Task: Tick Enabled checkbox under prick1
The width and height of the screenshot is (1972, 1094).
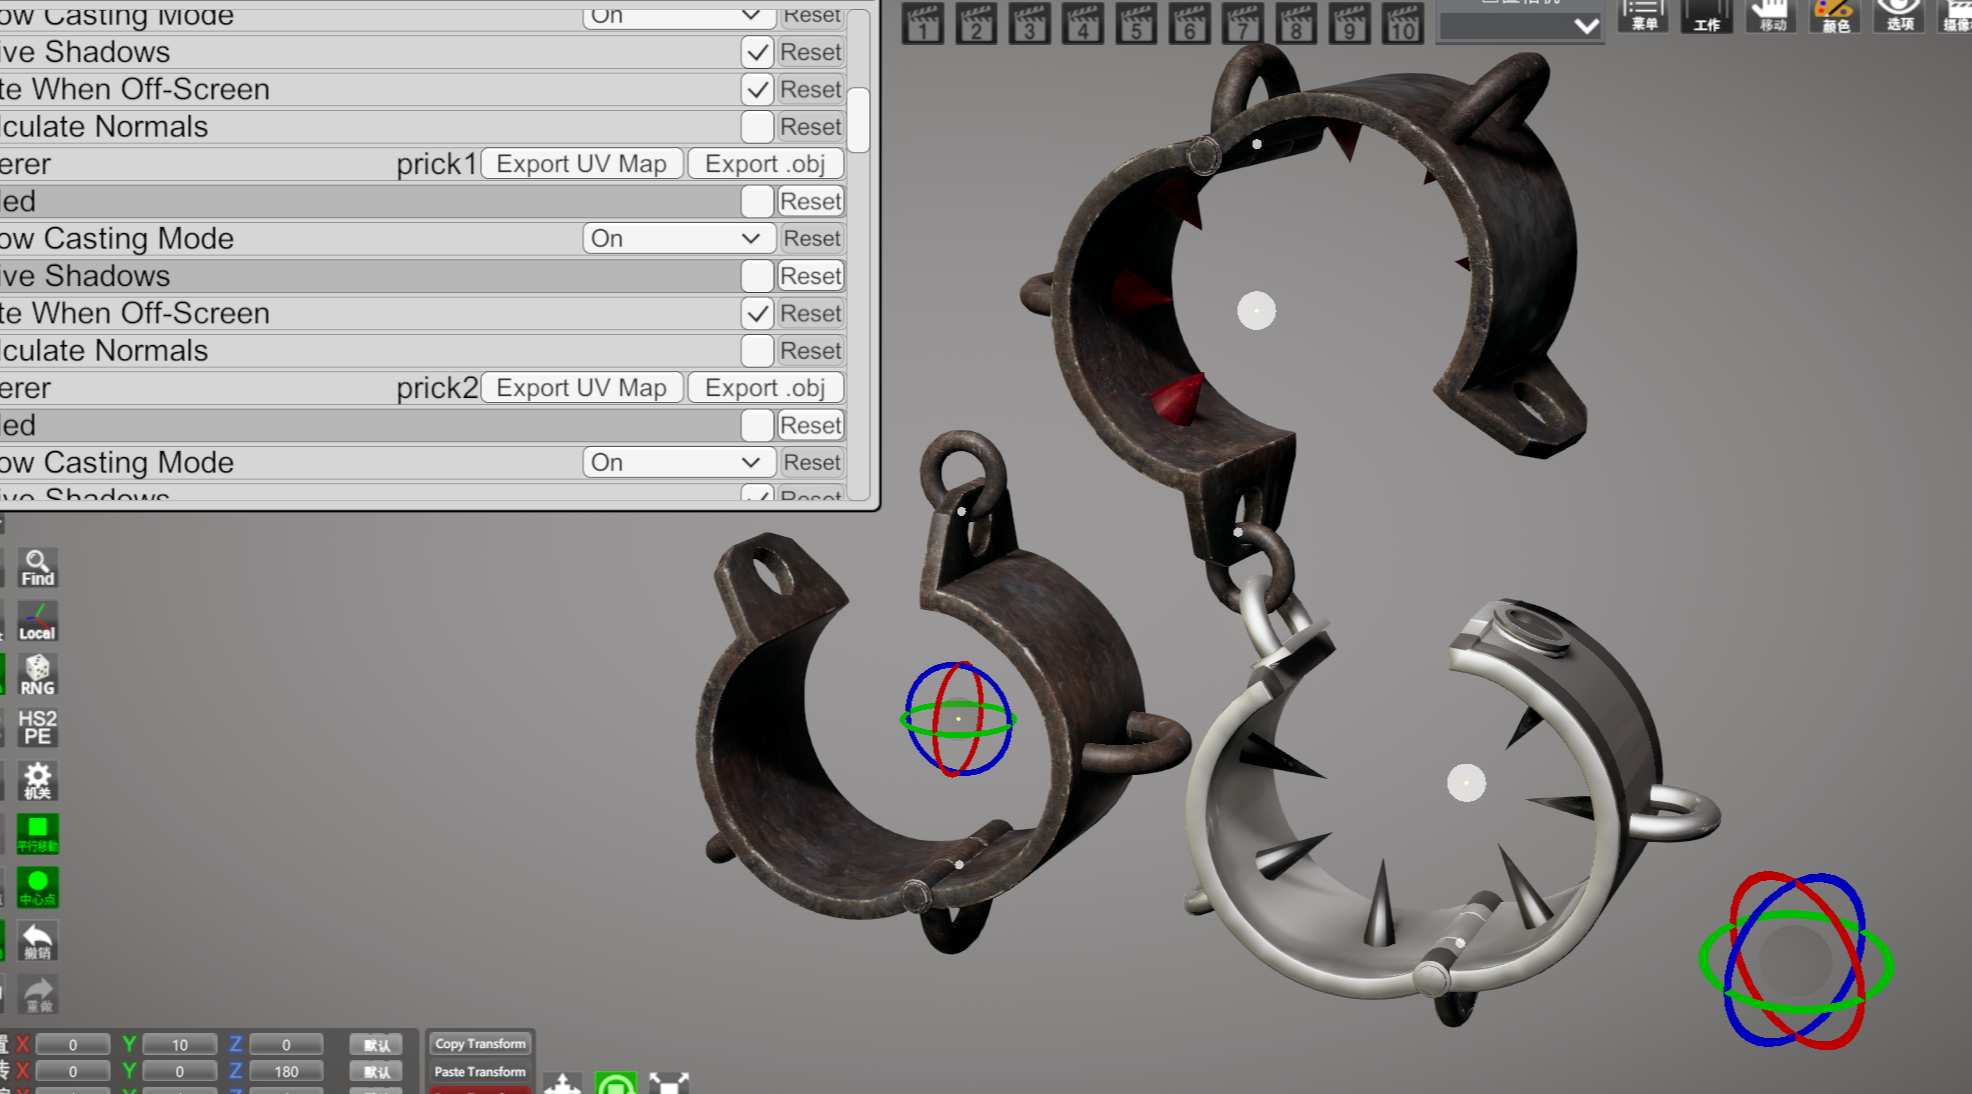Action: pyautogui.click(x=758, y=201)
